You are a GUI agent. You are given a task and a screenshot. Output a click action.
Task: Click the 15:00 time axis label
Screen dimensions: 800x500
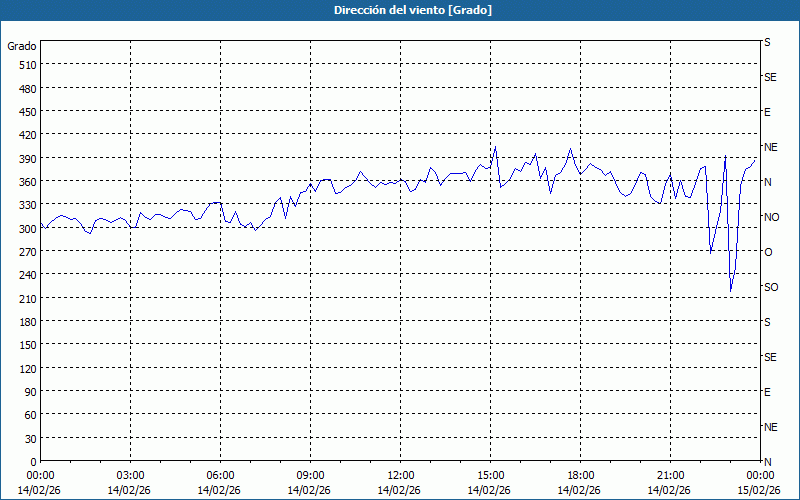[490, 475]
